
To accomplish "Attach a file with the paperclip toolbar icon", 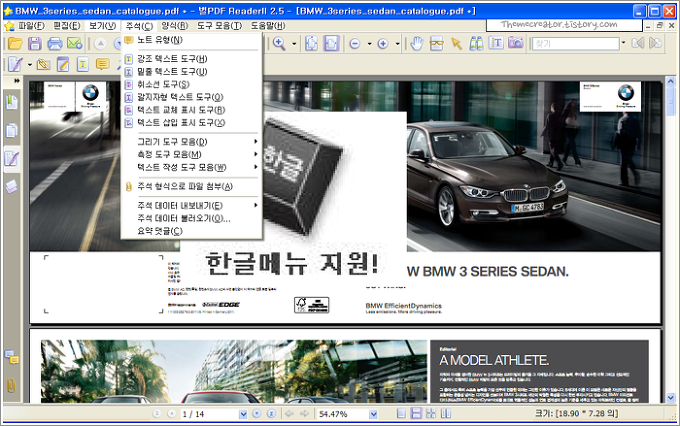I will pyautogui.click(x=43, y=65).
